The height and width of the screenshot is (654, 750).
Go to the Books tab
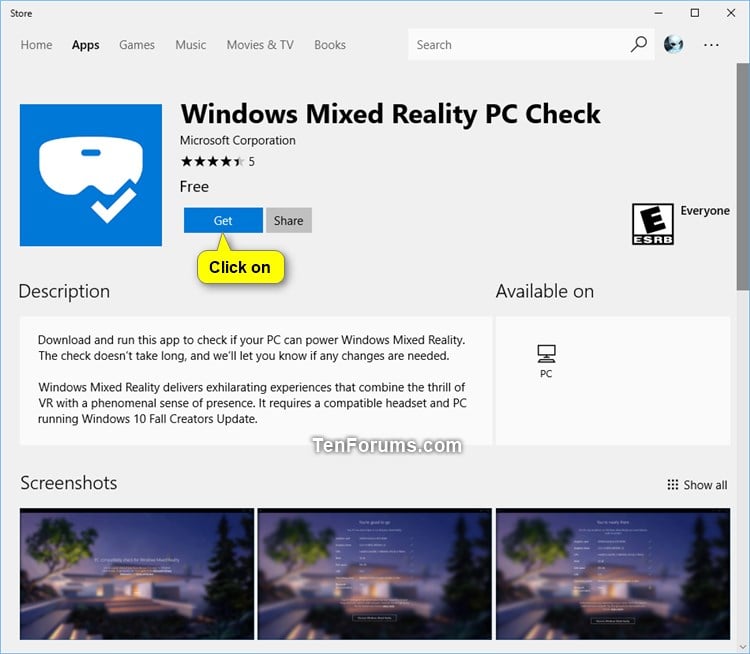(330, 45)
